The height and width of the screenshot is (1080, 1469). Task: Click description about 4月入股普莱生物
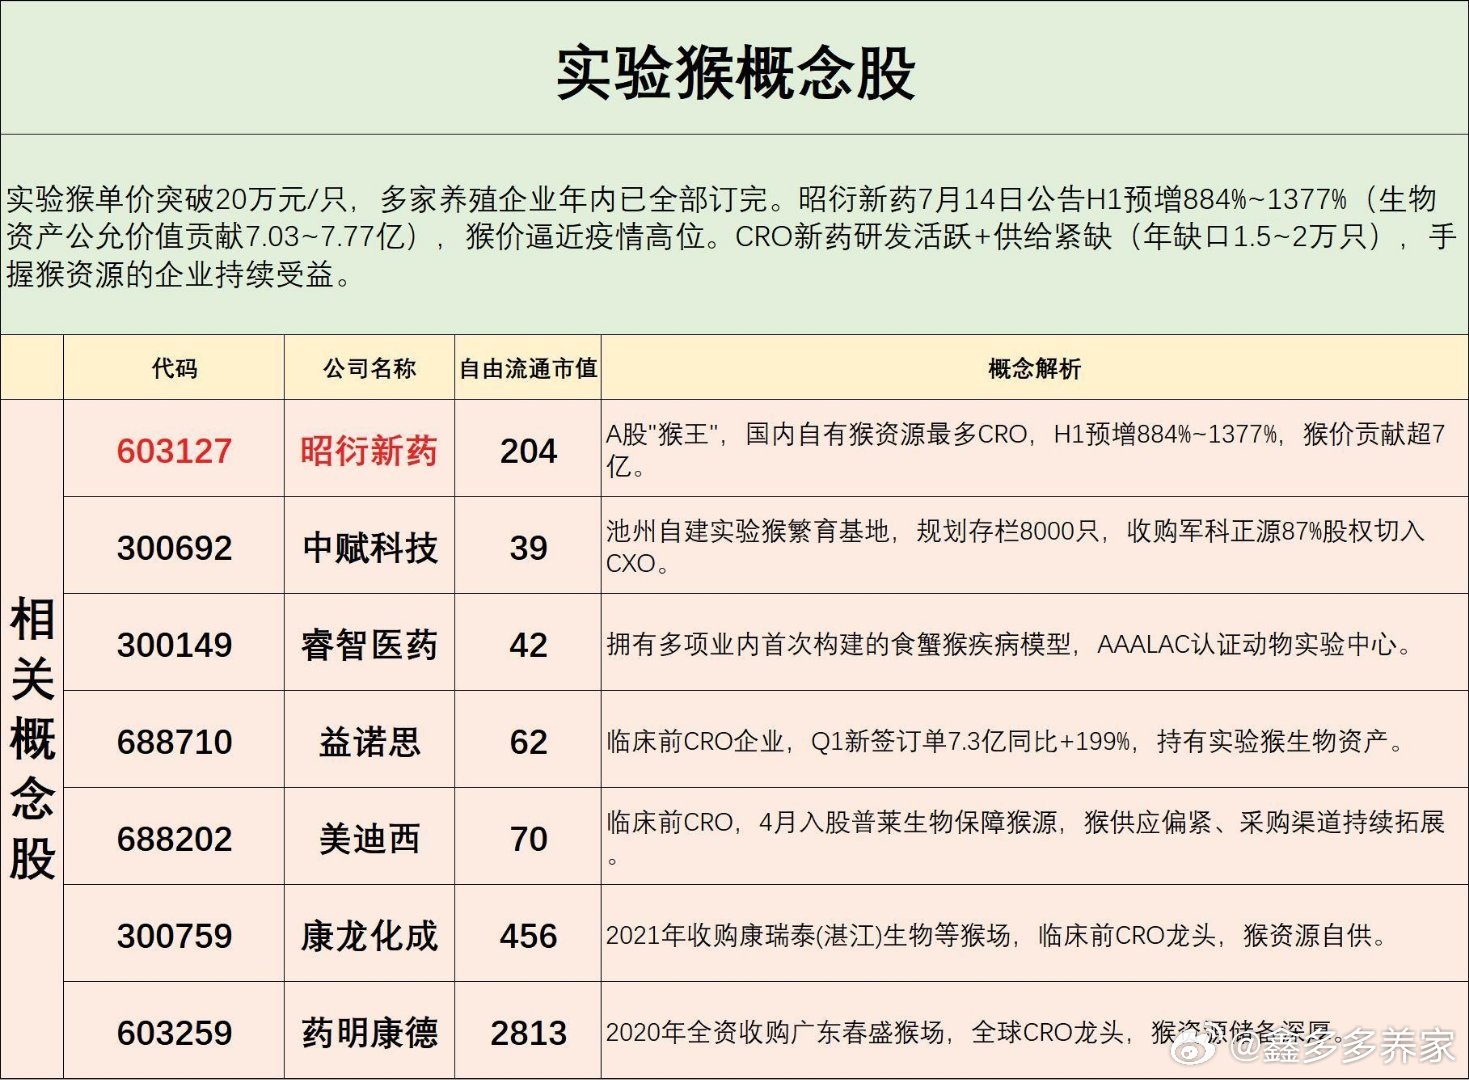(1026, 838)
